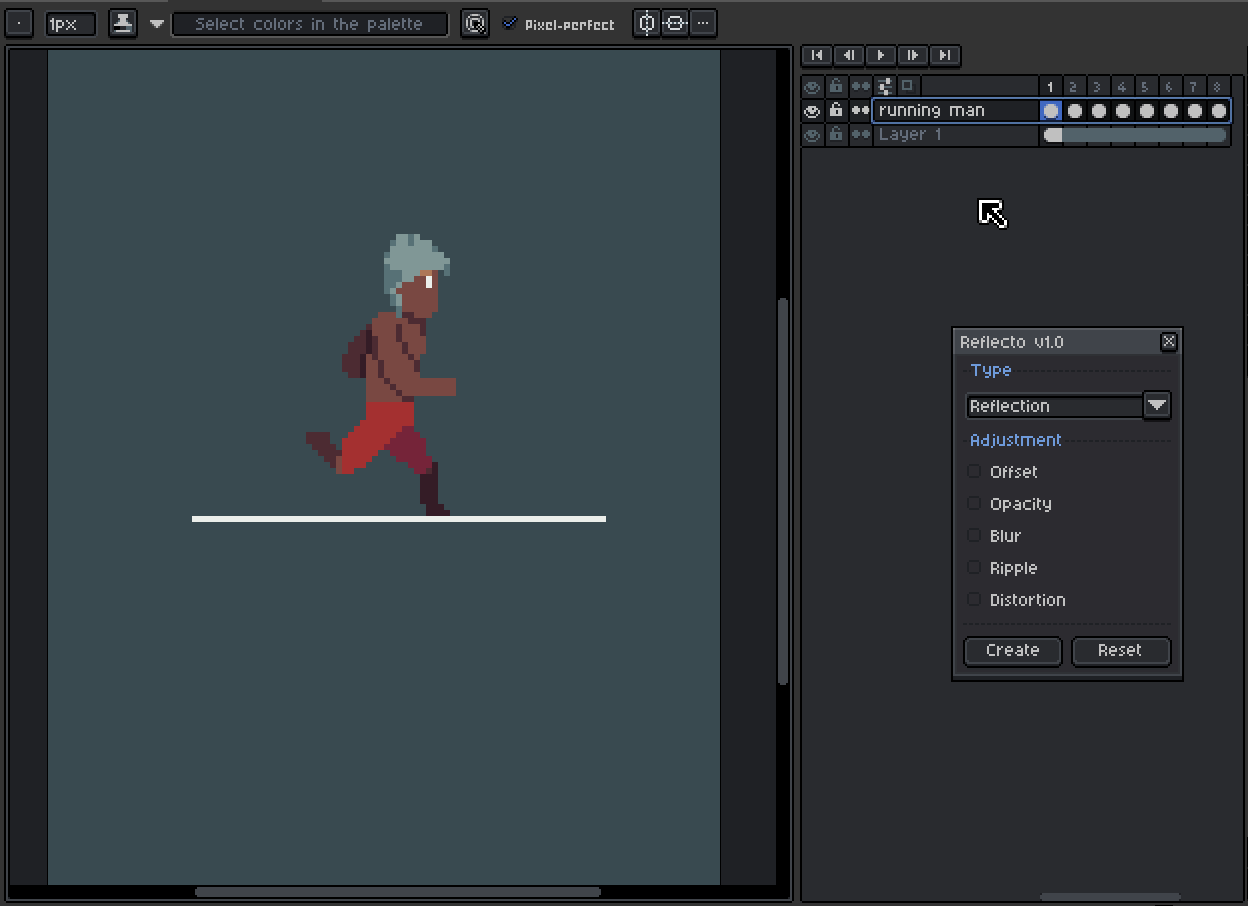Image resolution: width=1248 pixels, height=906 pixels.
Task: Toggle visibility of Layer 1
Action: click(812, 135)
